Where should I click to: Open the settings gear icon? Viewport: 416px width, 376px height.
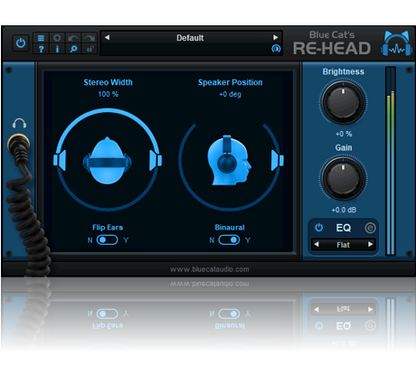57,38
